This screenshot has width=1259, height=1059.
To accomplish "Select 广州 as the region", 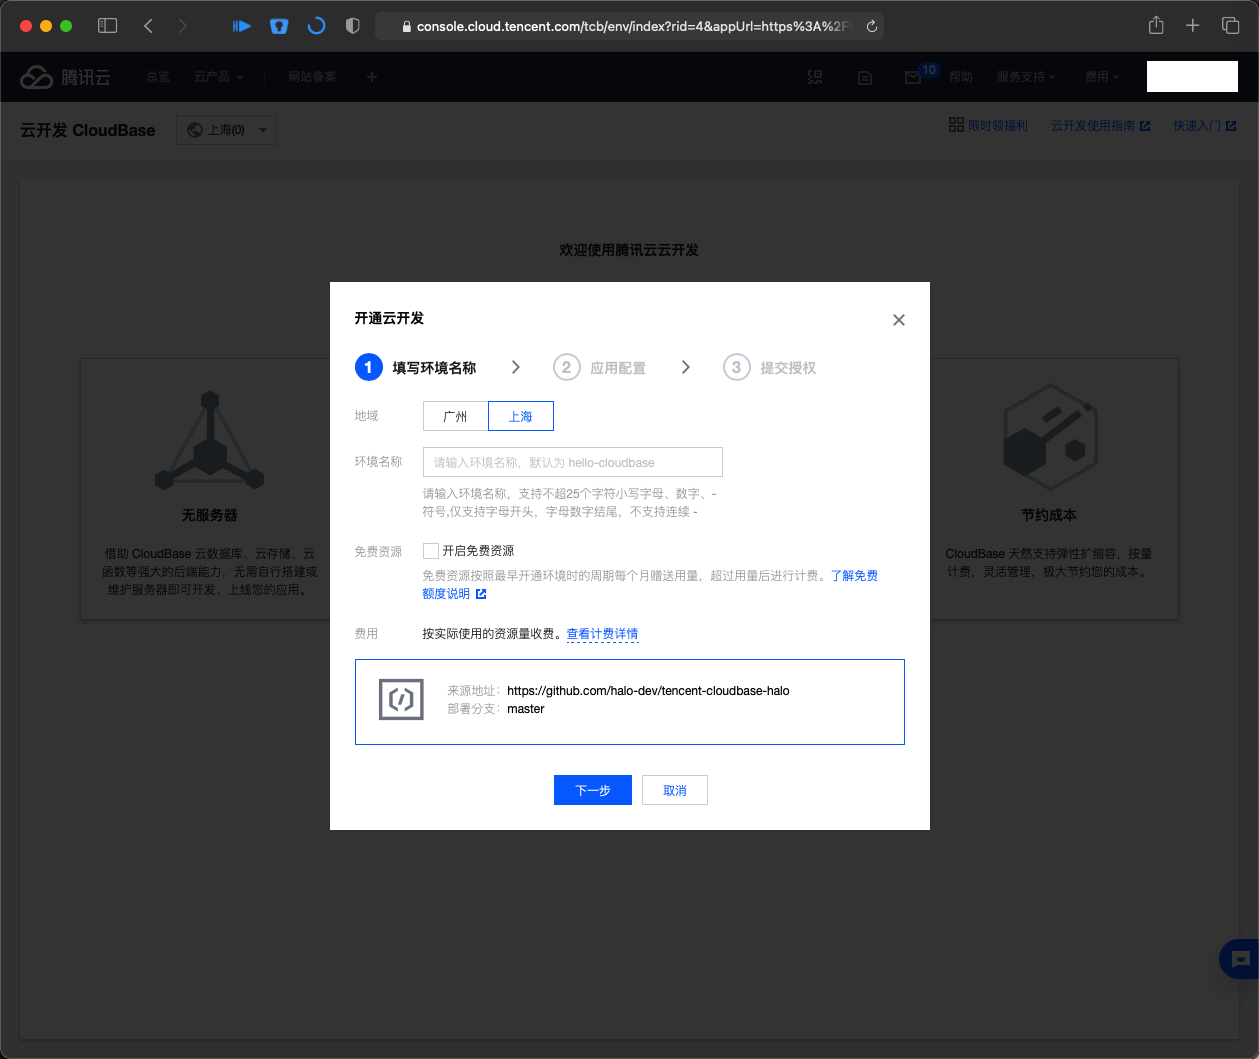I will point(455,415).
